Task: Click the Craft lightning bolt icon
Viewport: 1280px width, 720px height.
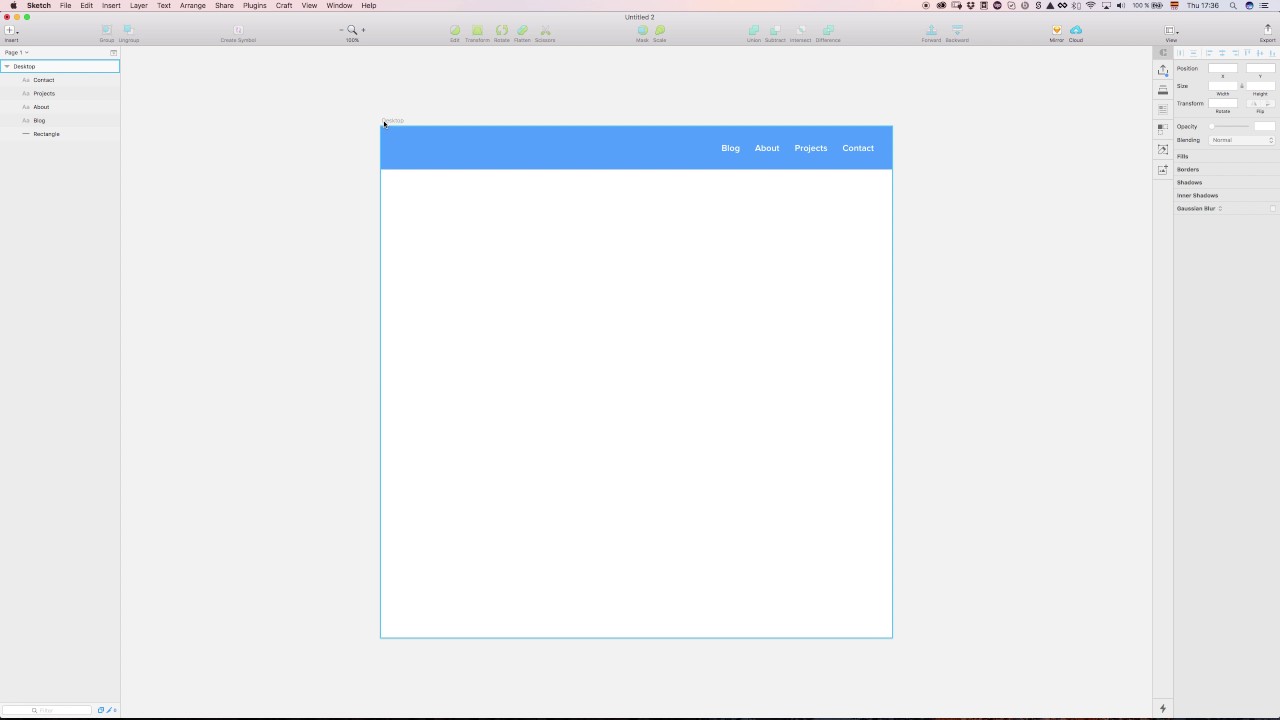Action: 1162,708
